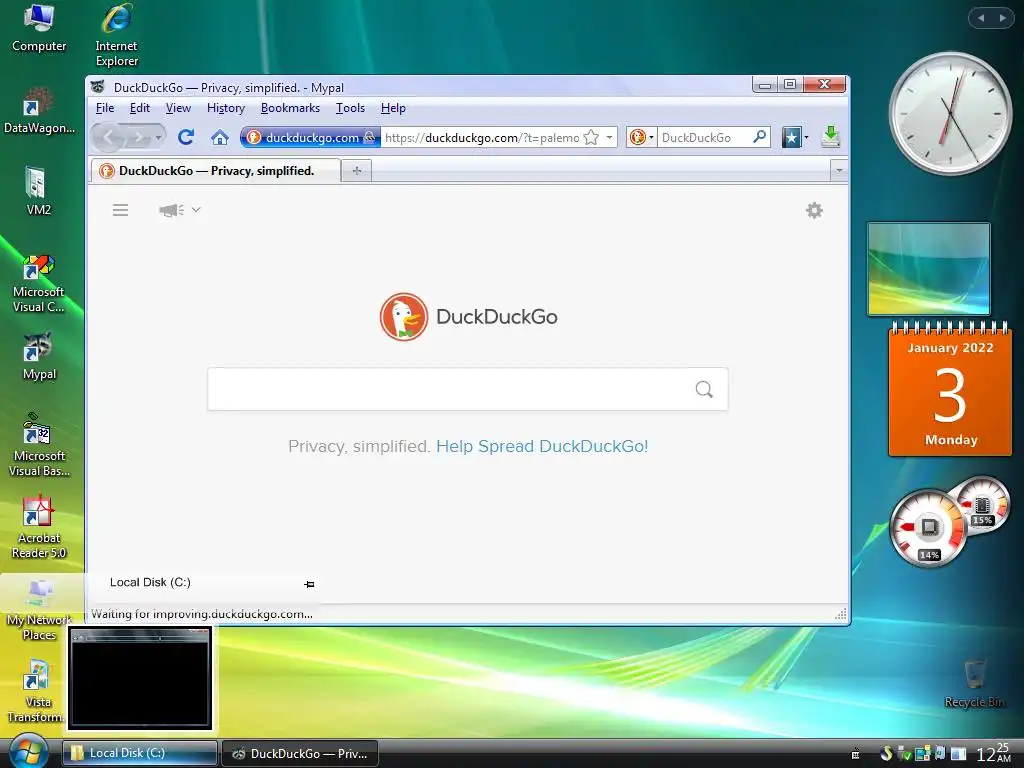The width and height of the screenshot is (1024, 768).
Task: Open the View menu
Action: click(178, 108)
